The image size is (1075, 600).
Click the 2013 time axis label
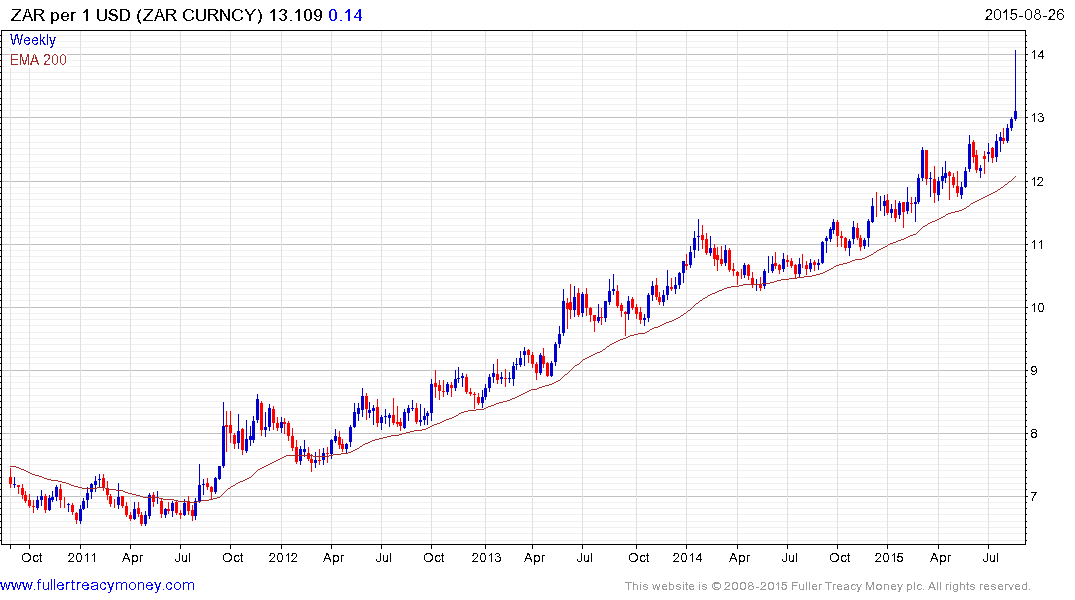click(x=486, y=557)
